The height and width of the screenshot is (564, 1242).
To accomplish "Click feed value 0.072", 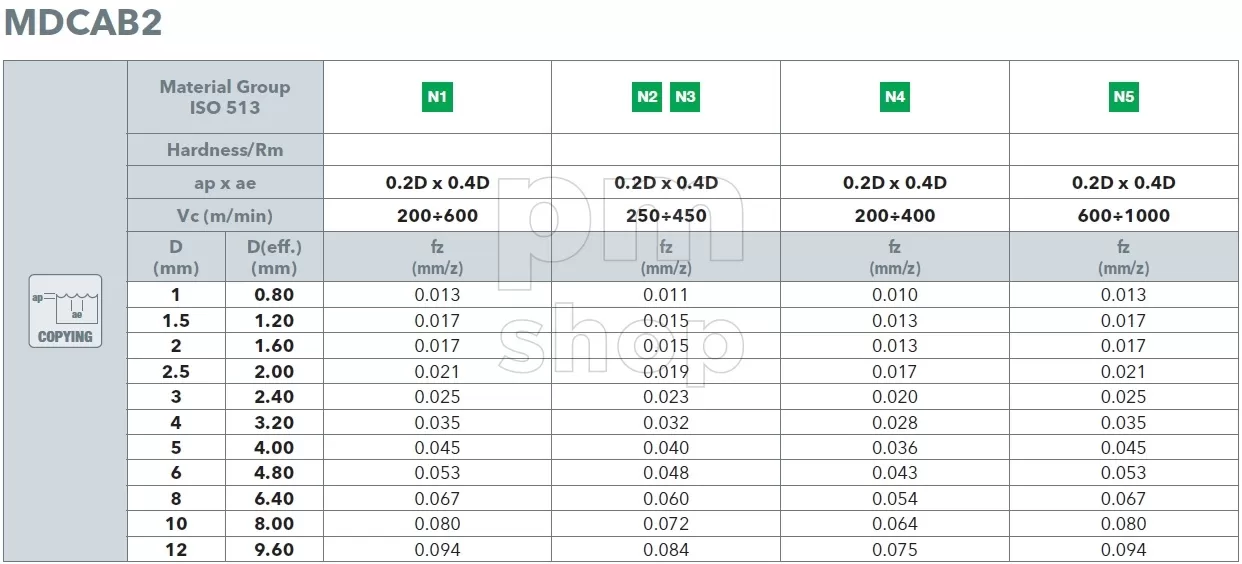I will (666, 524).
